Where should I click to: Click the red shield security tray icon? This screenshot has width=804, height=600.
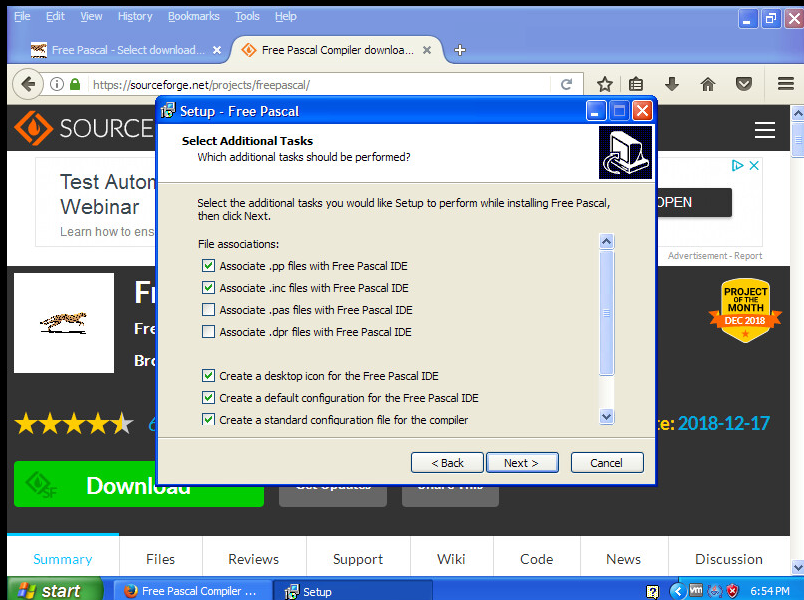pyautogui.click(x=733, y=591)
